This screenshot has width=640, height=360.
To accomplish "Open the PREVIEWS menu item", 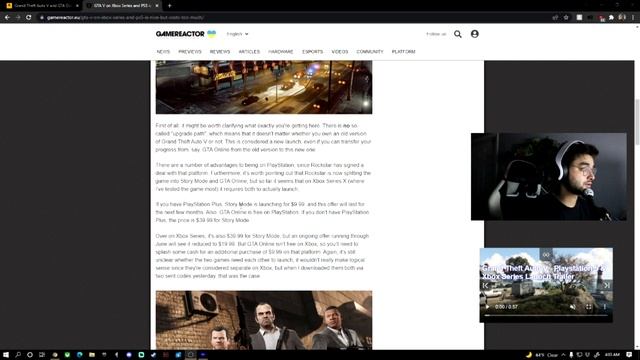I will pos(190,52).
